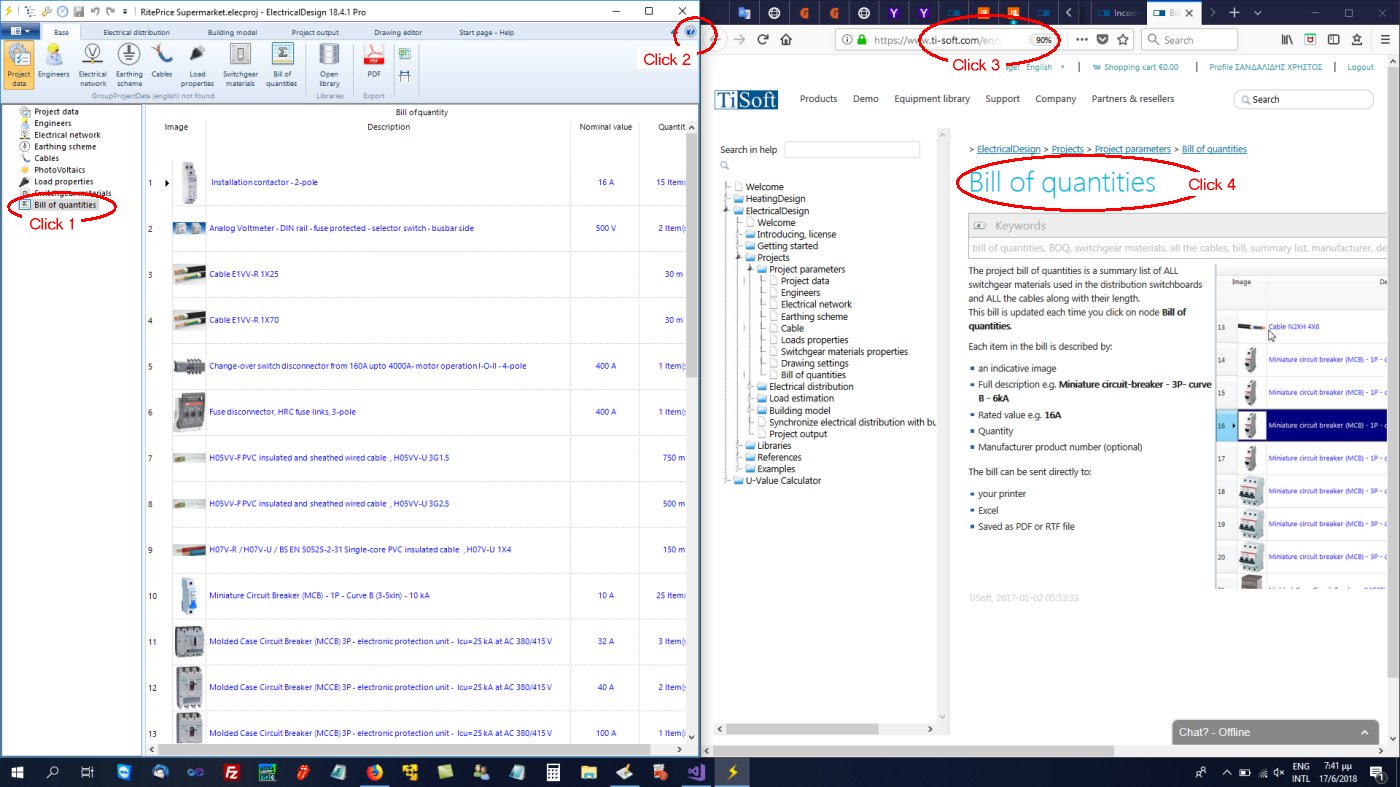Switch to the Electrical distribution ribbon tab
The height and width of the screenshot is (787, 1400).
(x=137, y=32)
